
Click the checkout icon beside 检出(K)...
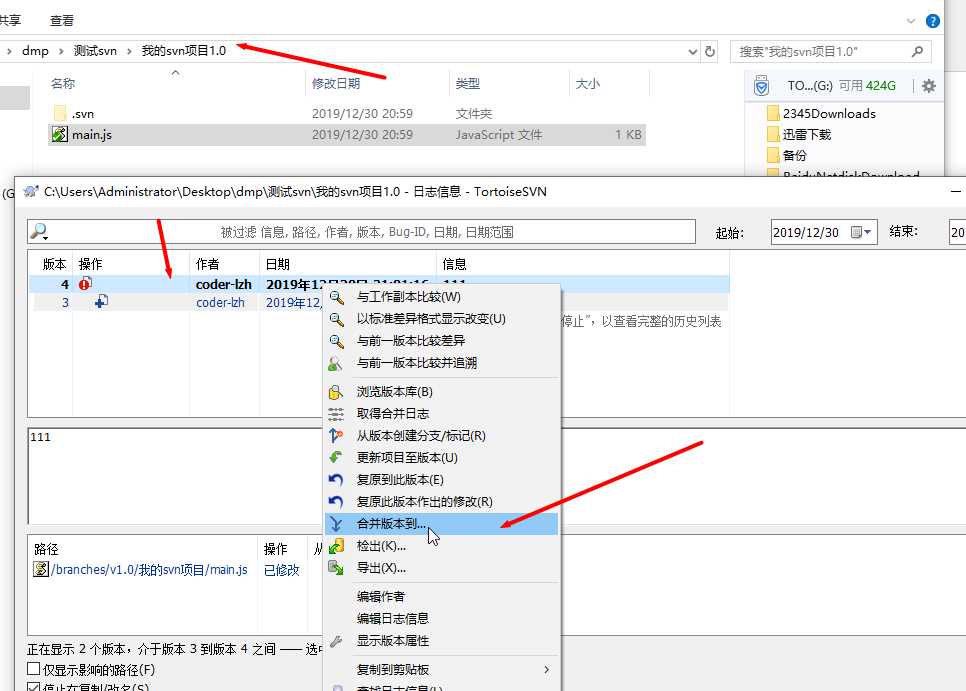coord(336,546)
